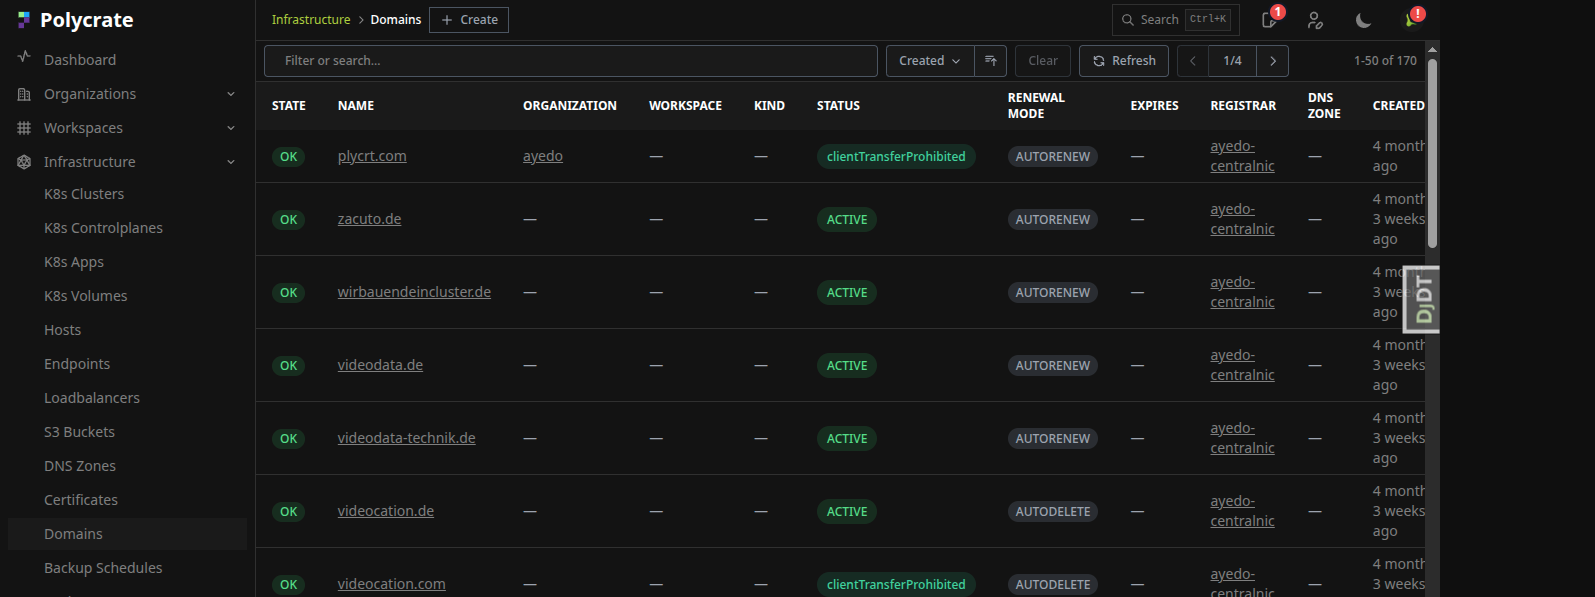1595x597 pixels.
Task: Click the ACTIVE status of wirbauendeincluster.de
Action: pyautogui.click(x=847, y=292)
